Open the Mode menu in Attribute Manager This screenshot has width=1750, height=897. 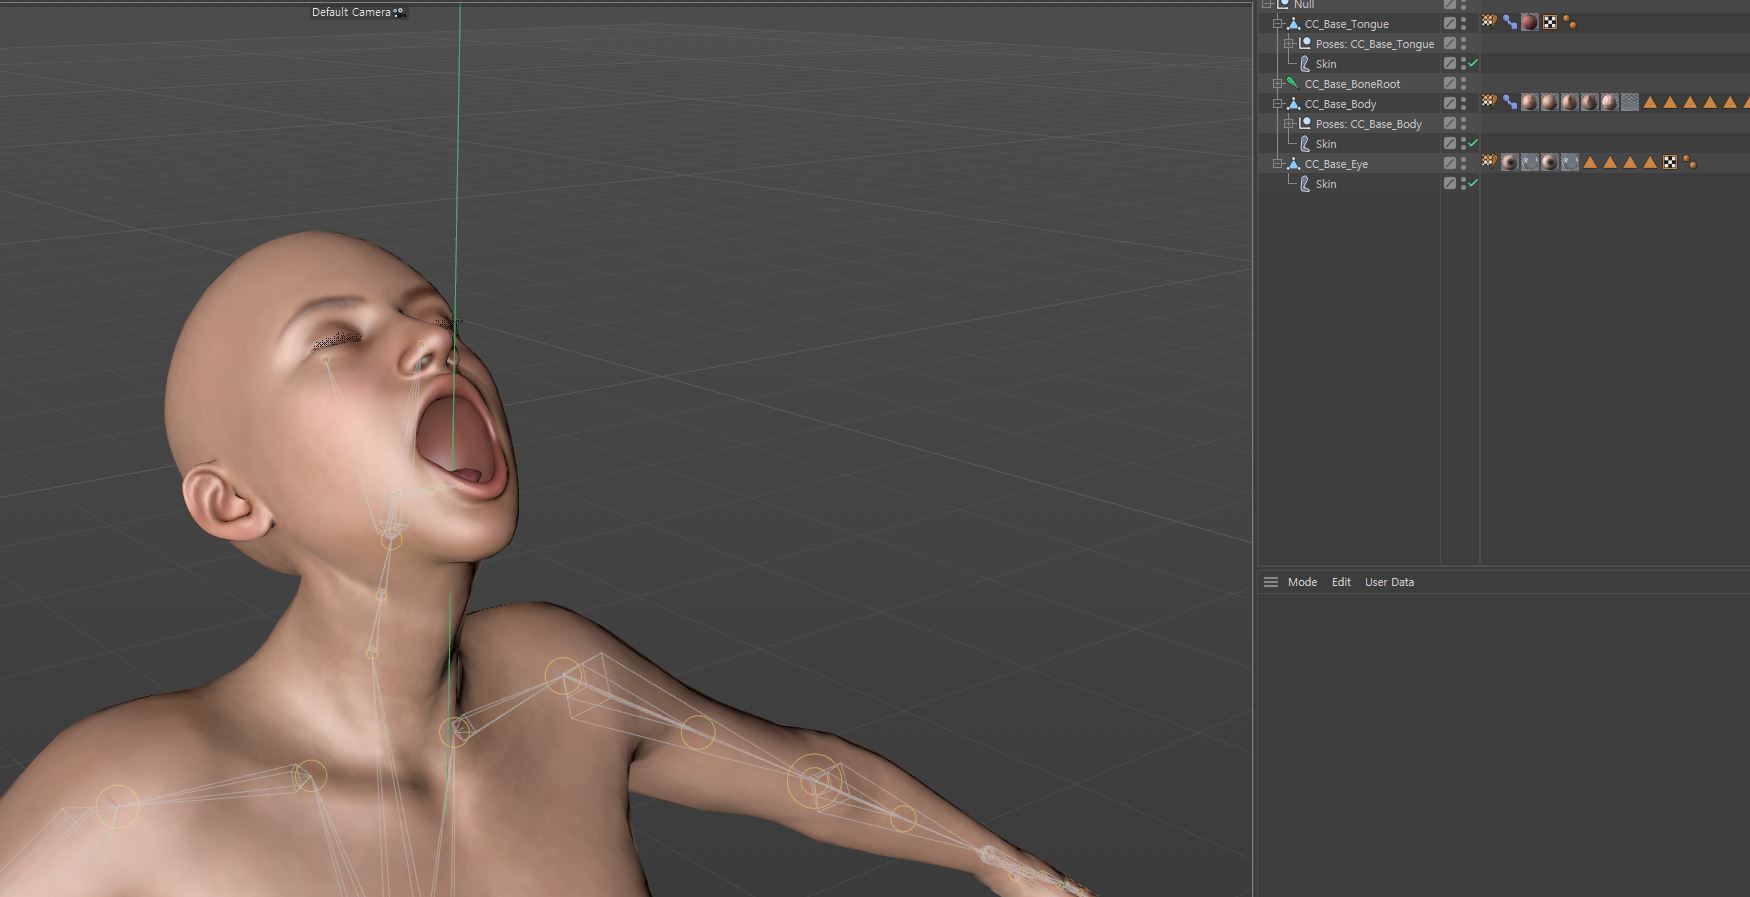[x=1302, y=582]
